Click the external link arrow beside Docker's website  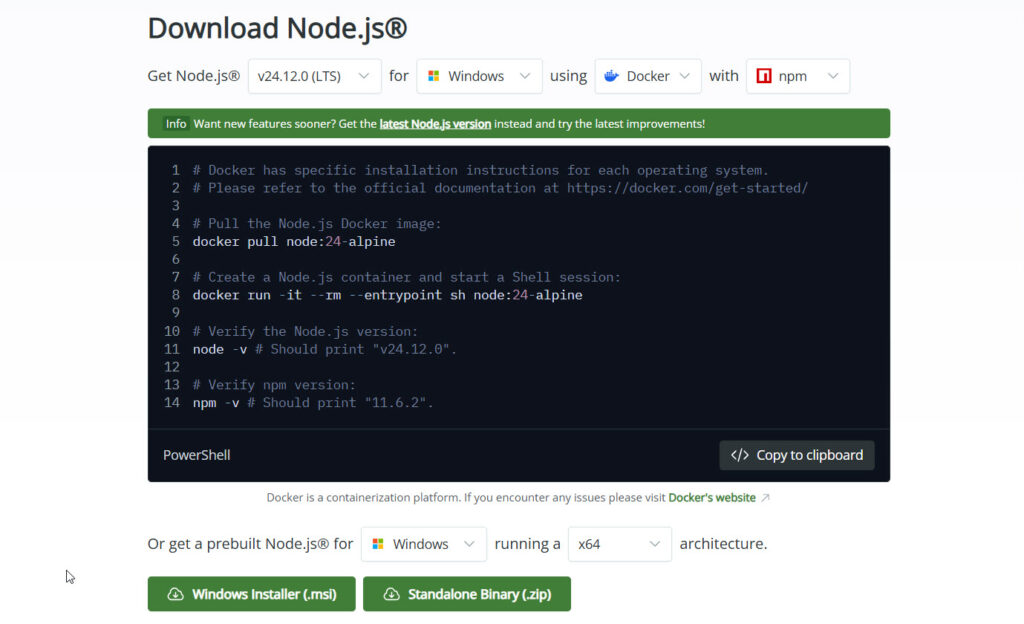click(x=766, y=497)
